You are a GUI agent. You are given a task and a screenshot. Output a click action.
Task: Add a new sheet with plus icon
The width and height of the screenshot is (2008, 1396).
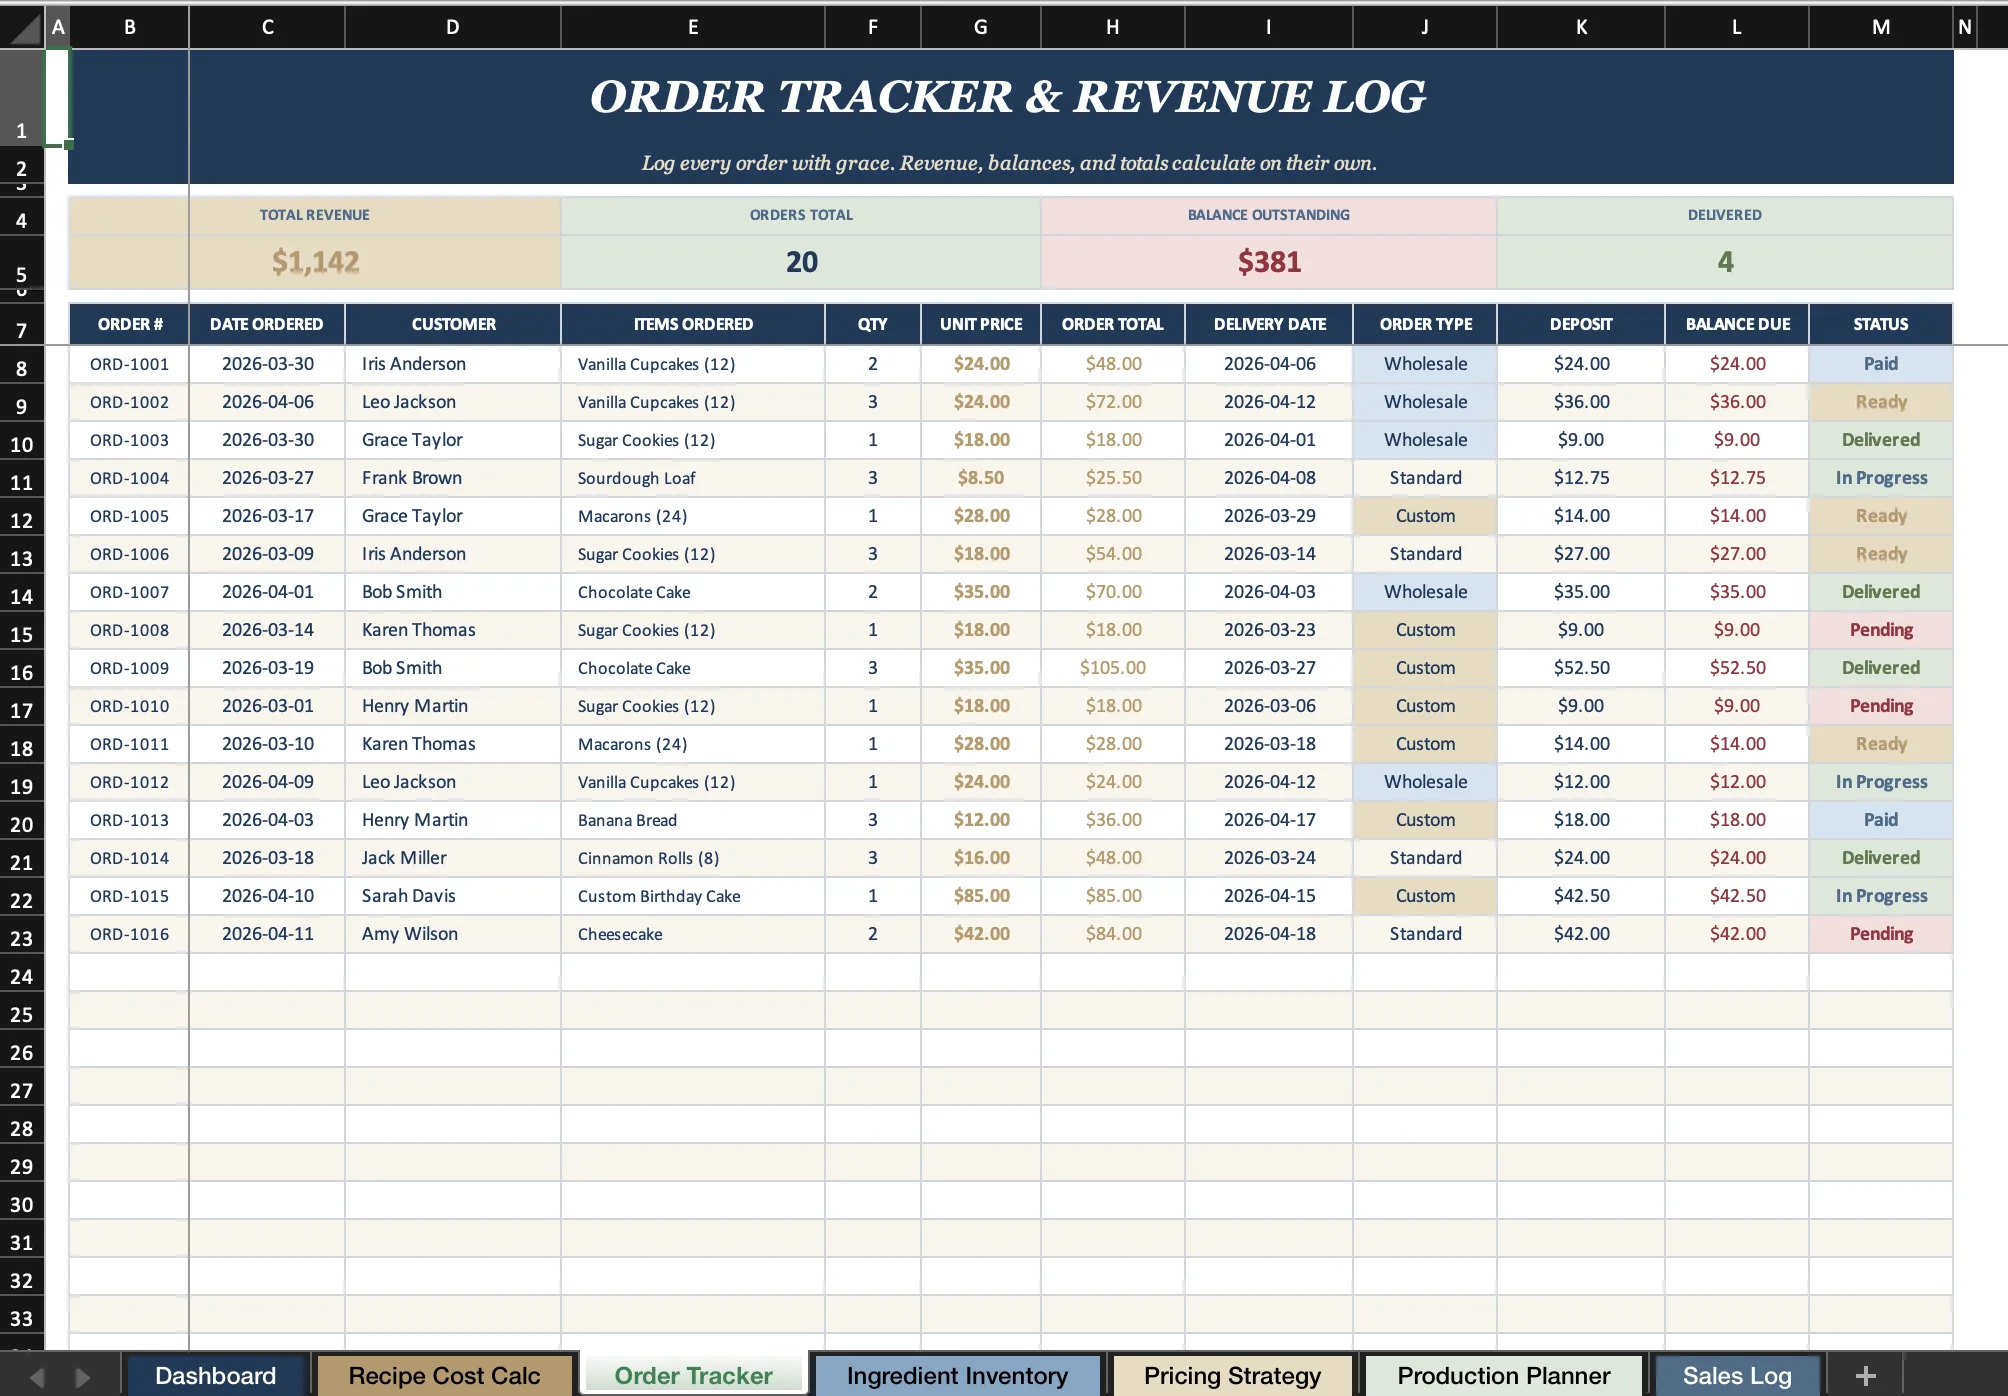1865,1376
